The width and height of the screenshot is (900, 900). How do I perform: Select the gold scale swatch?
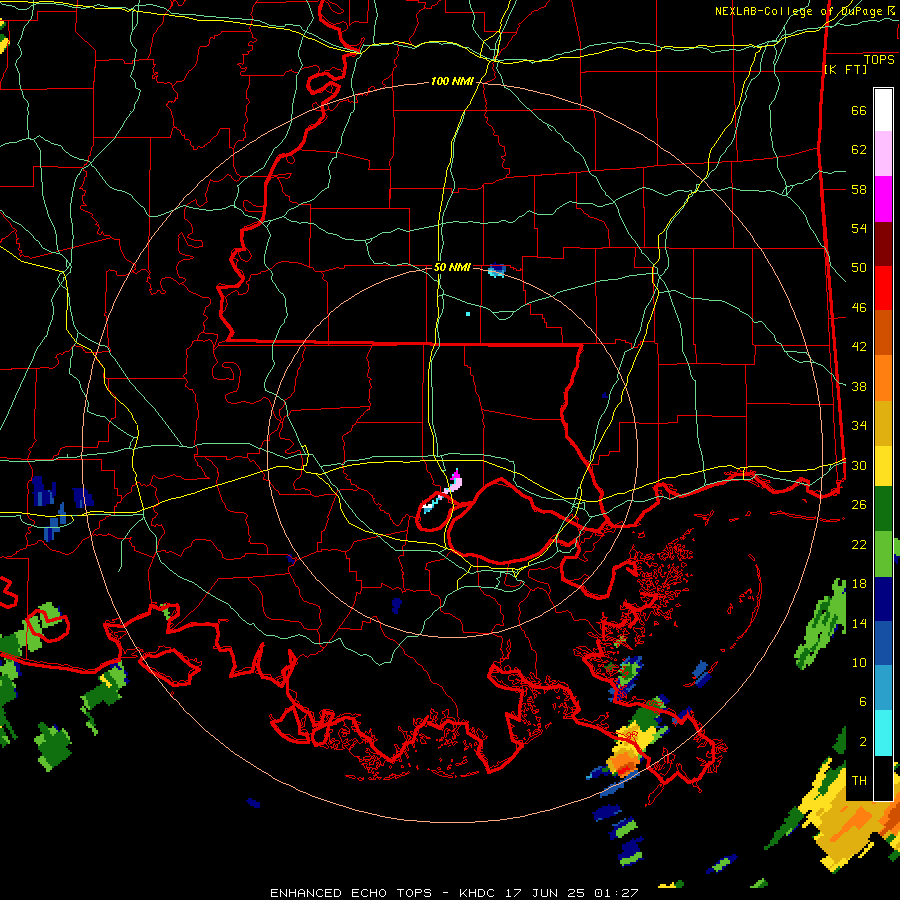click(883, 423)
